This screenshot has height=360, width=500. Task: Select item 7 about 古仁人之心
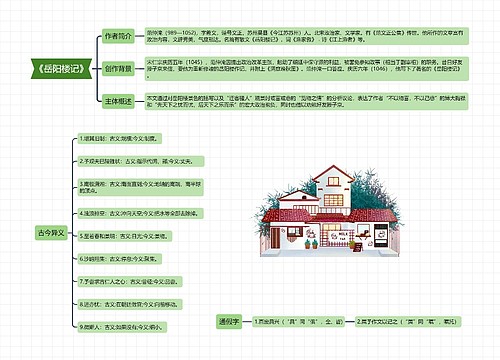coord(130,281)
